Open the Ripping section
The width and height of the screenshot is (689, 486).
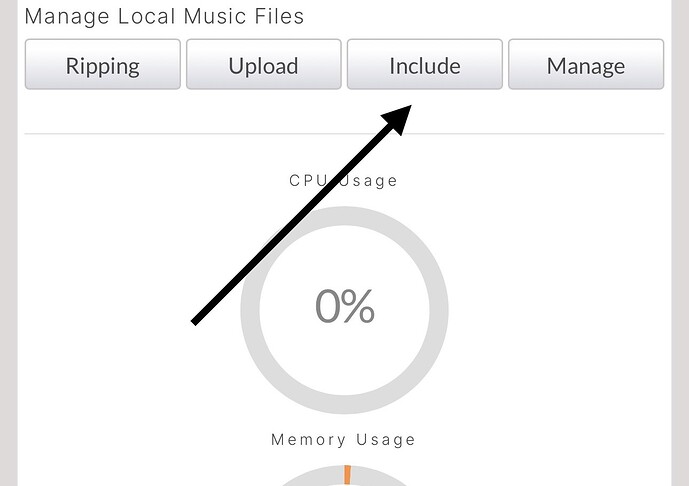[102, 64]
